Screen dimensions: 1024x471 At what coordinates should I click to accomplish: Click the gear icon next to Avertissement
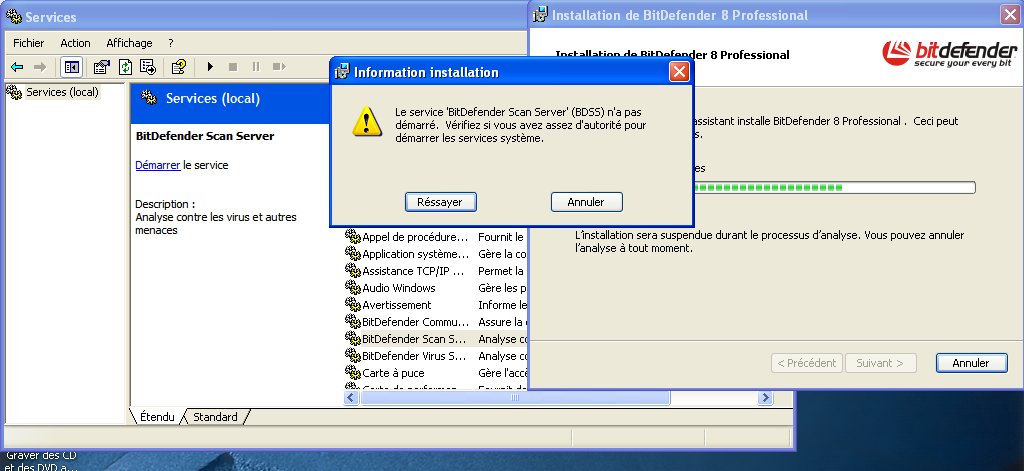(x=353, y=304)
